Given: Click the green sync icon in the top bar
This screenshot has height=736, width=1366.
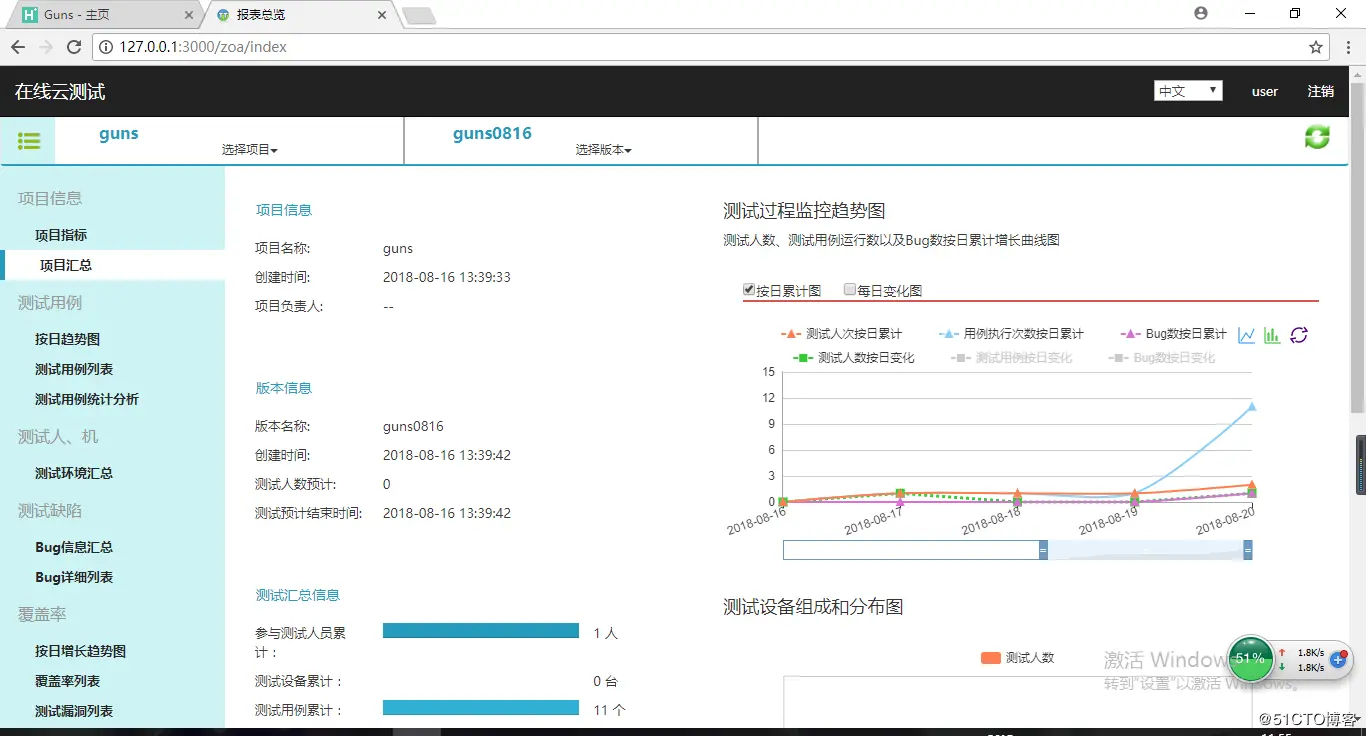Looking at the screenshot, I should click(1317, 137).
